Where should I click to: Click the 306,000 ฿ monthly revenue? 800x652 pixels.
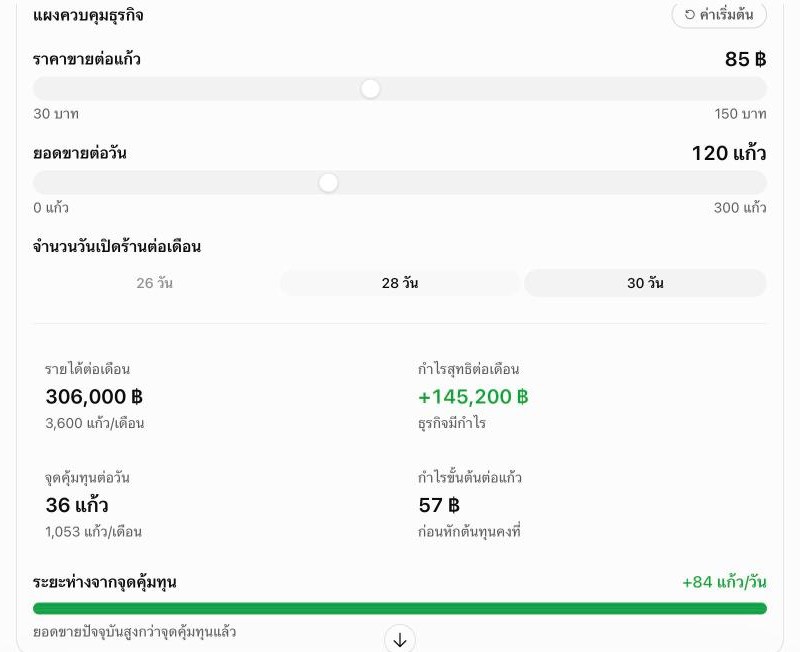click(94, 396)
